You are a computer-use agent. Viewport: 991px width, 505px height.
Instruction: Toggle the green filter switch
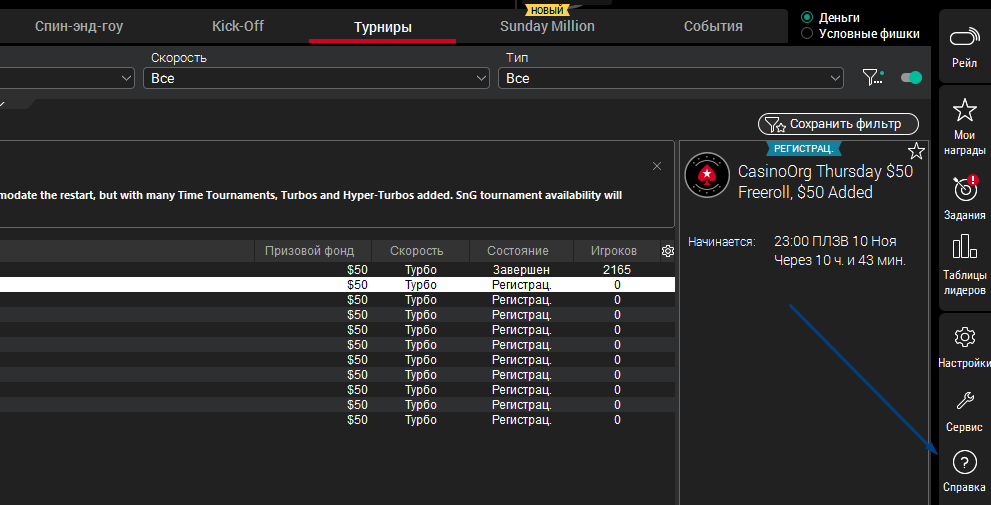[911, 77]
